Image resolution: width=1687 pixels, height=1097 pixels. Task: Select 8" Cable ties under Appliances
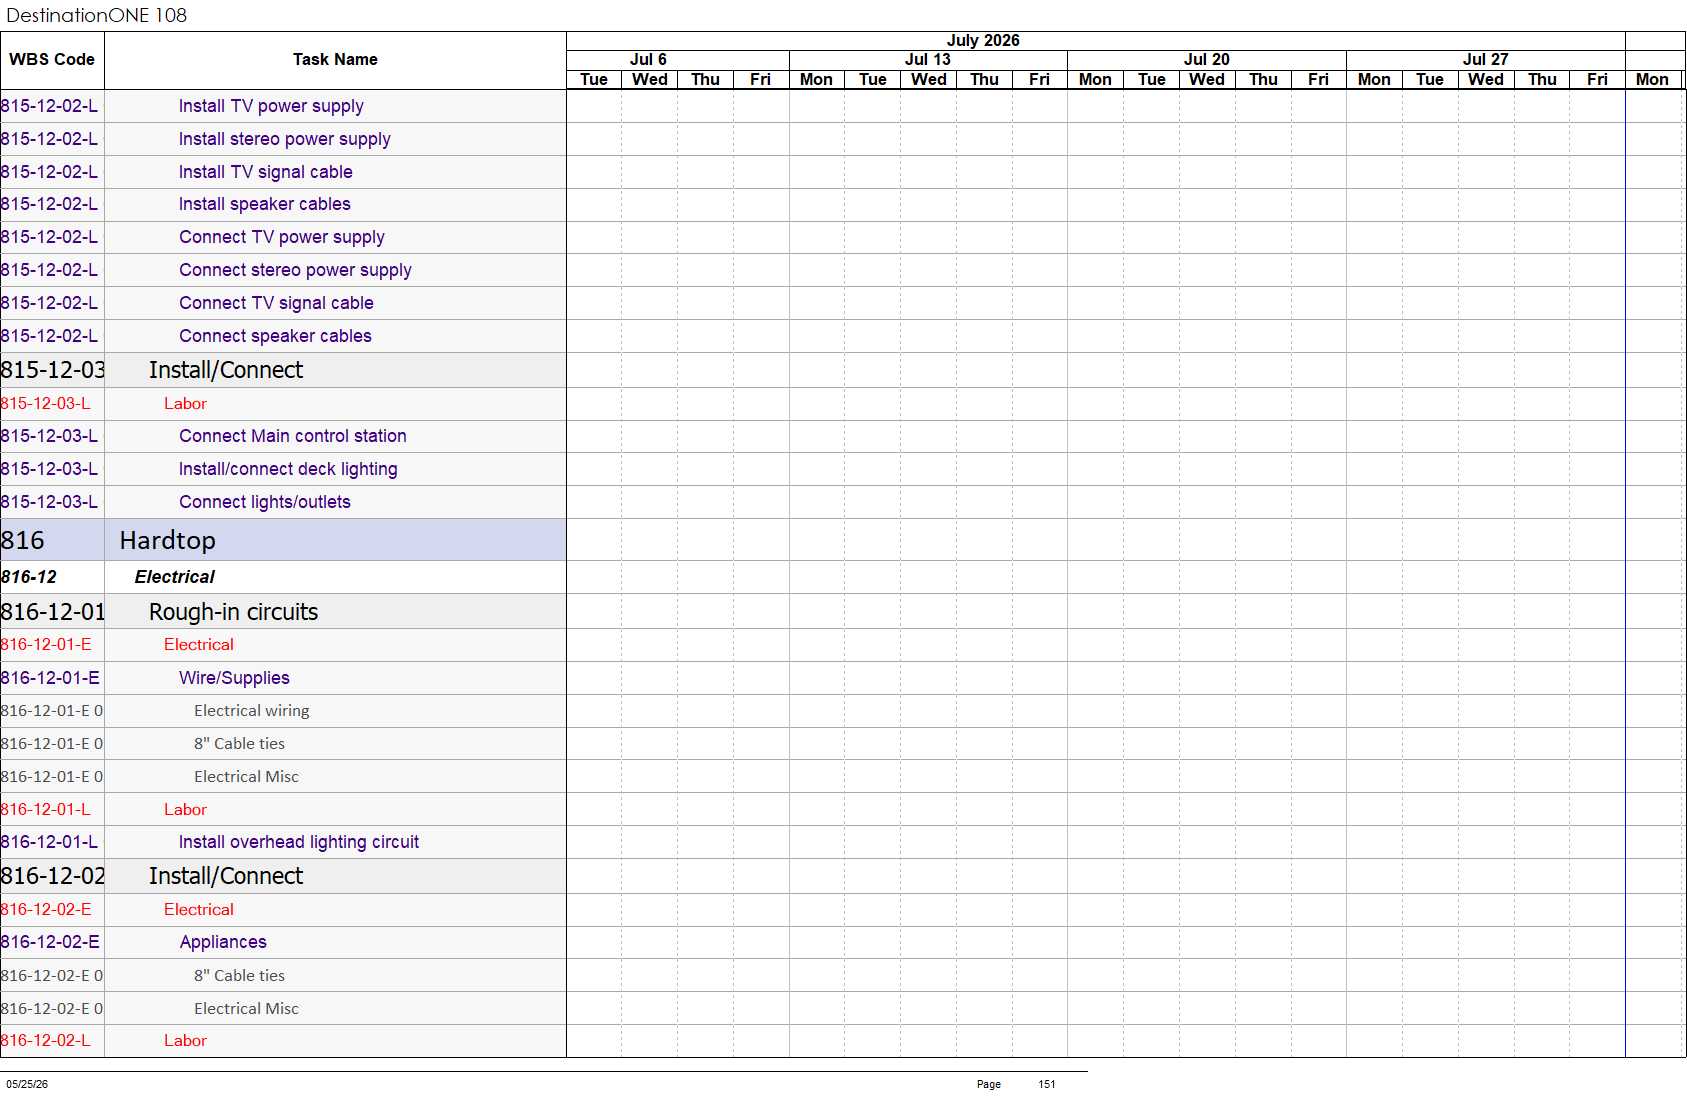[239, 976]
